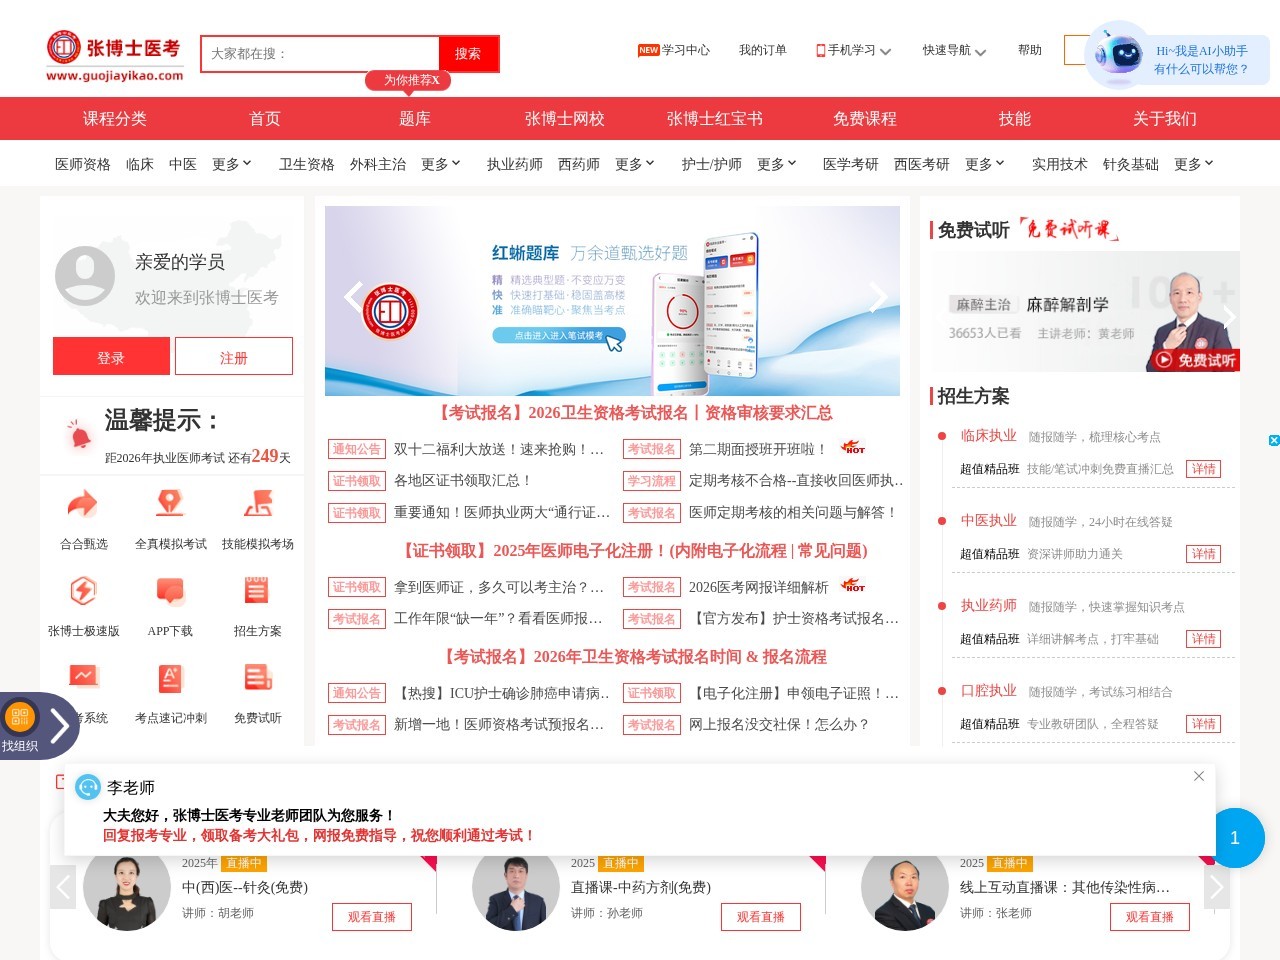This screenshot has height=960, width=1280.
Task: Click the 合合甄选 arrow icon
Action: (85, 516)
